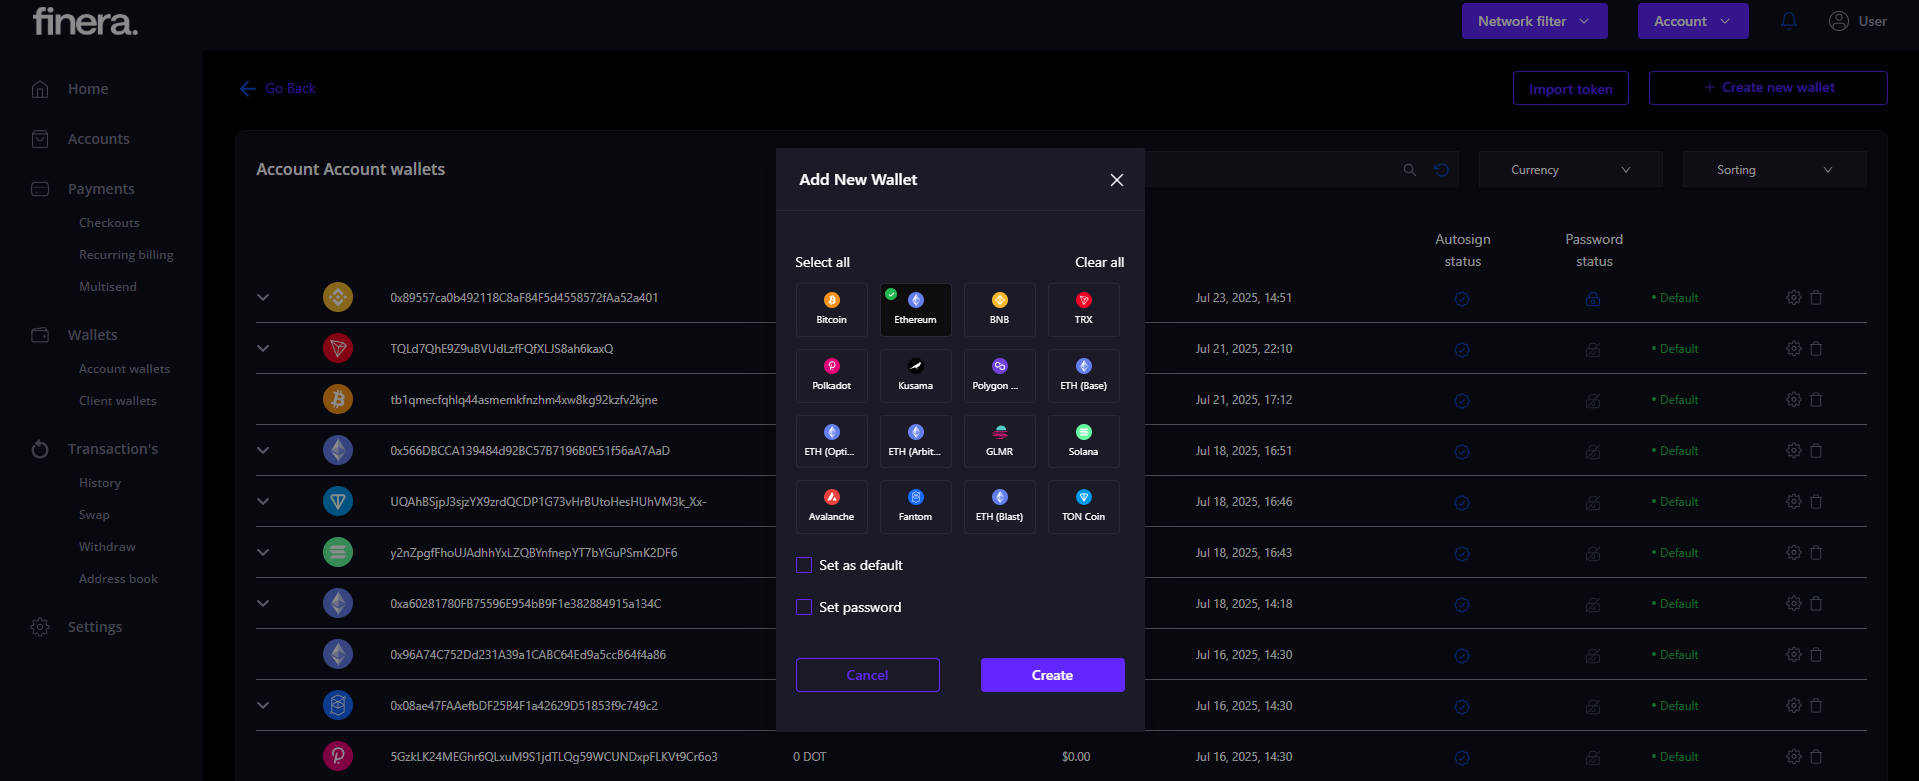Screen dimensions: 1919x781
Task: Click the Create button in the dialog
Action: [x=1052, y=675]
